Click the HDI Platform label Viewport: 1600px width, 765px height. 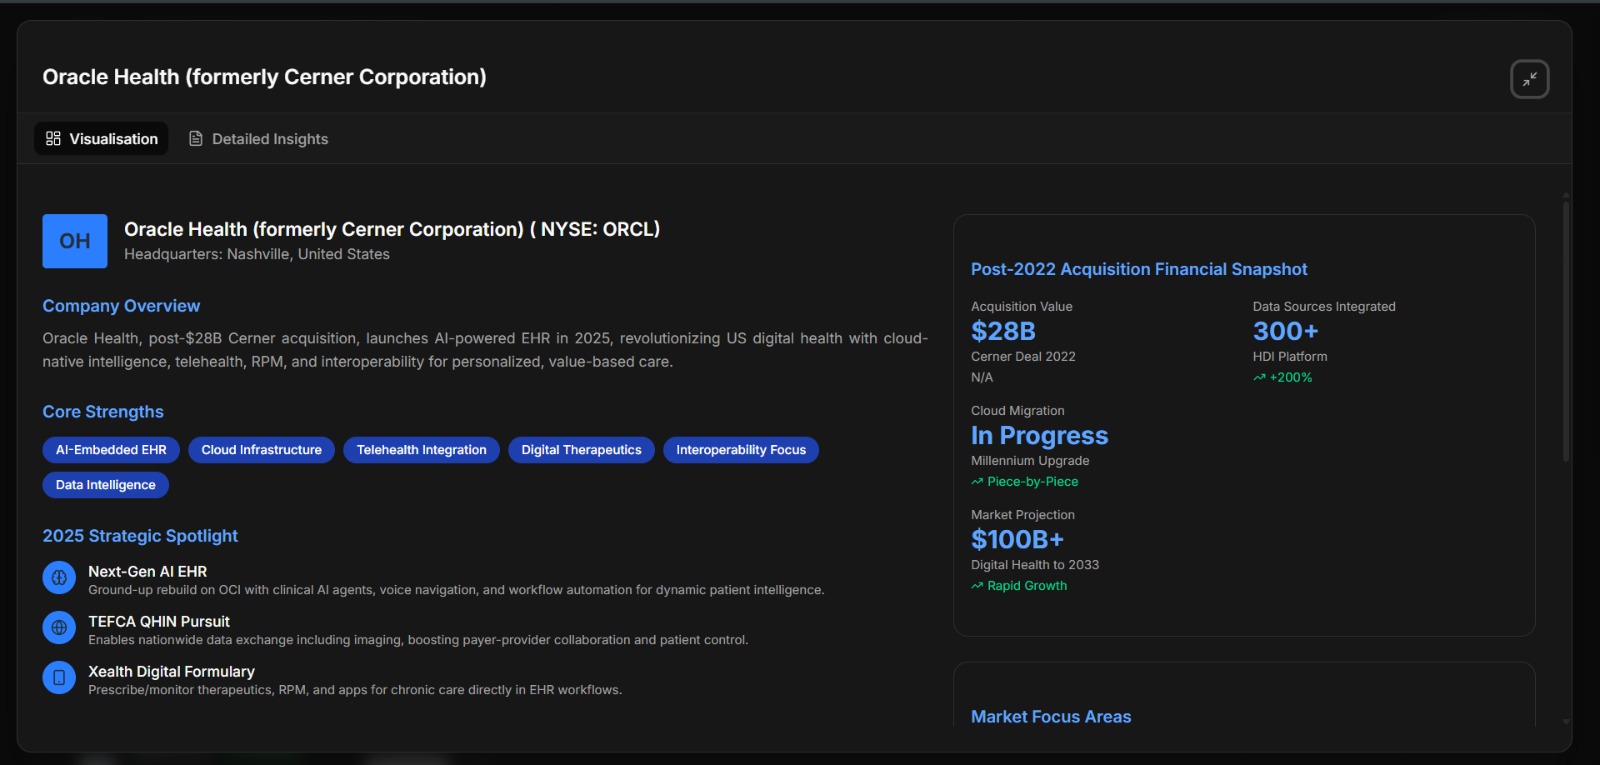tap(1290, 357)
